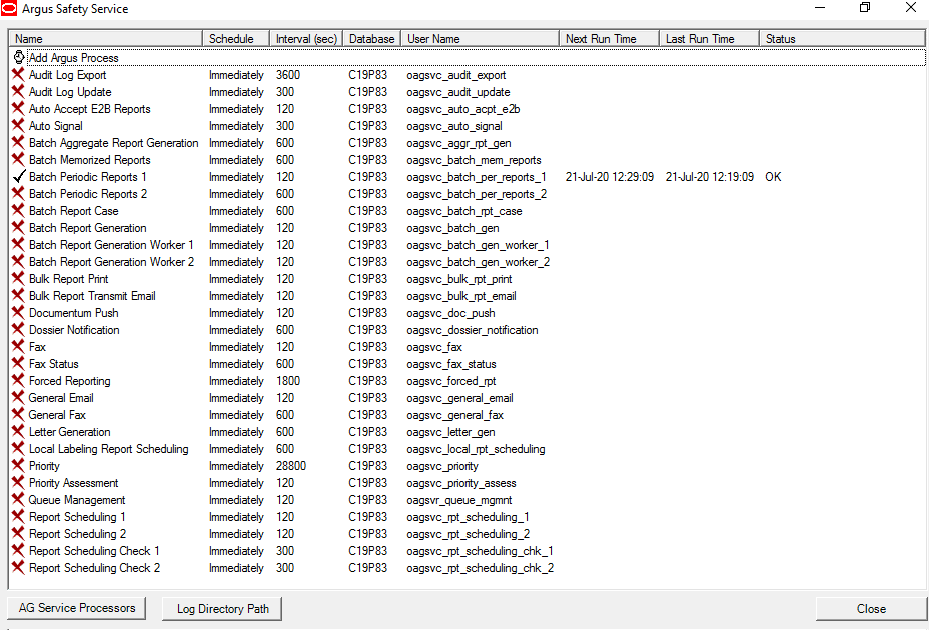The width and height of the screenshot is (929, 630).
Task: Open the Log Directory Path button
Action: pos(222,609)
